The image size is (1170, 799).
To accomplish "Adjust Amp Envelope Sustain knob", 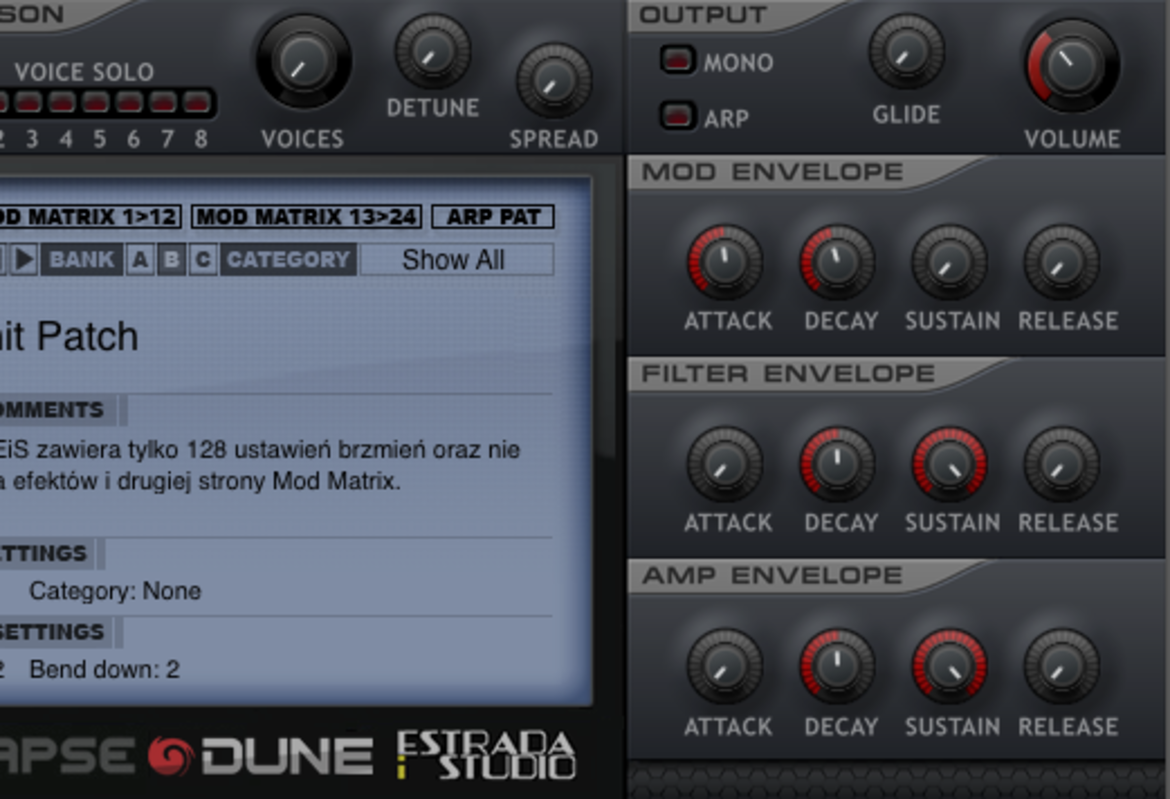I will (949, 667).
